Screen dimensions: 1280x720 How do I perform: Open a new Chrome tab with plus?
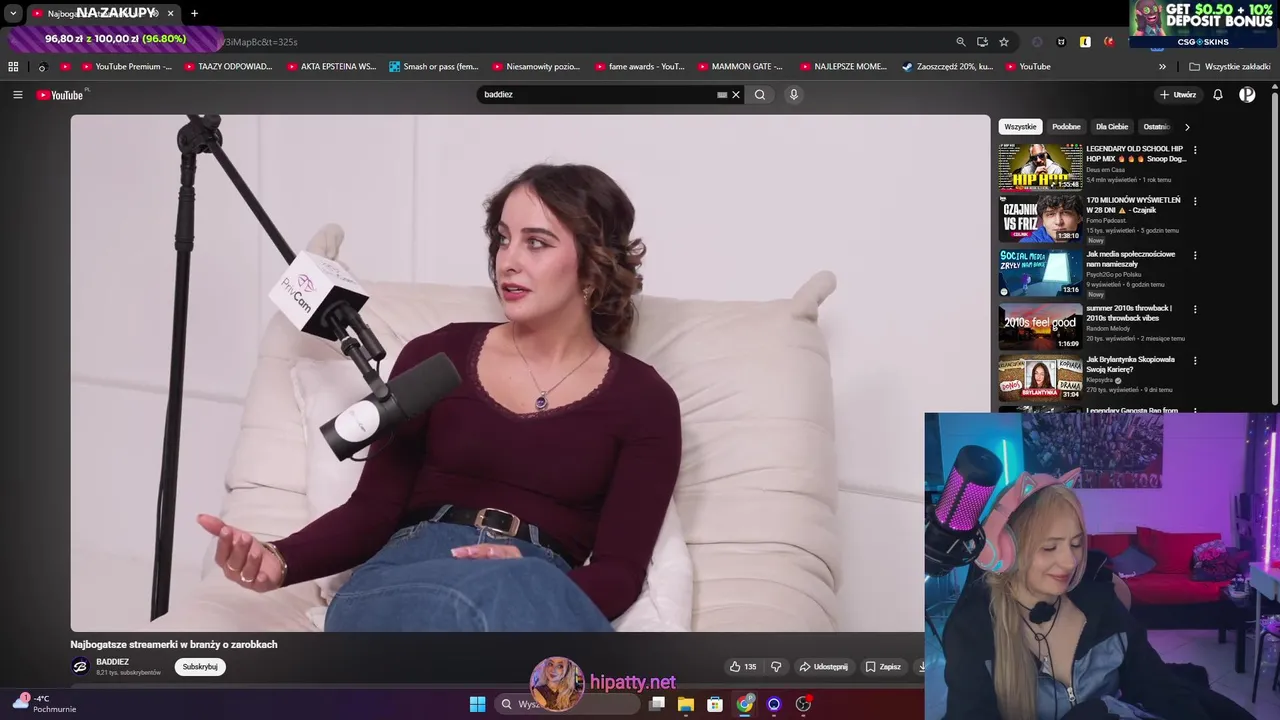194,13
